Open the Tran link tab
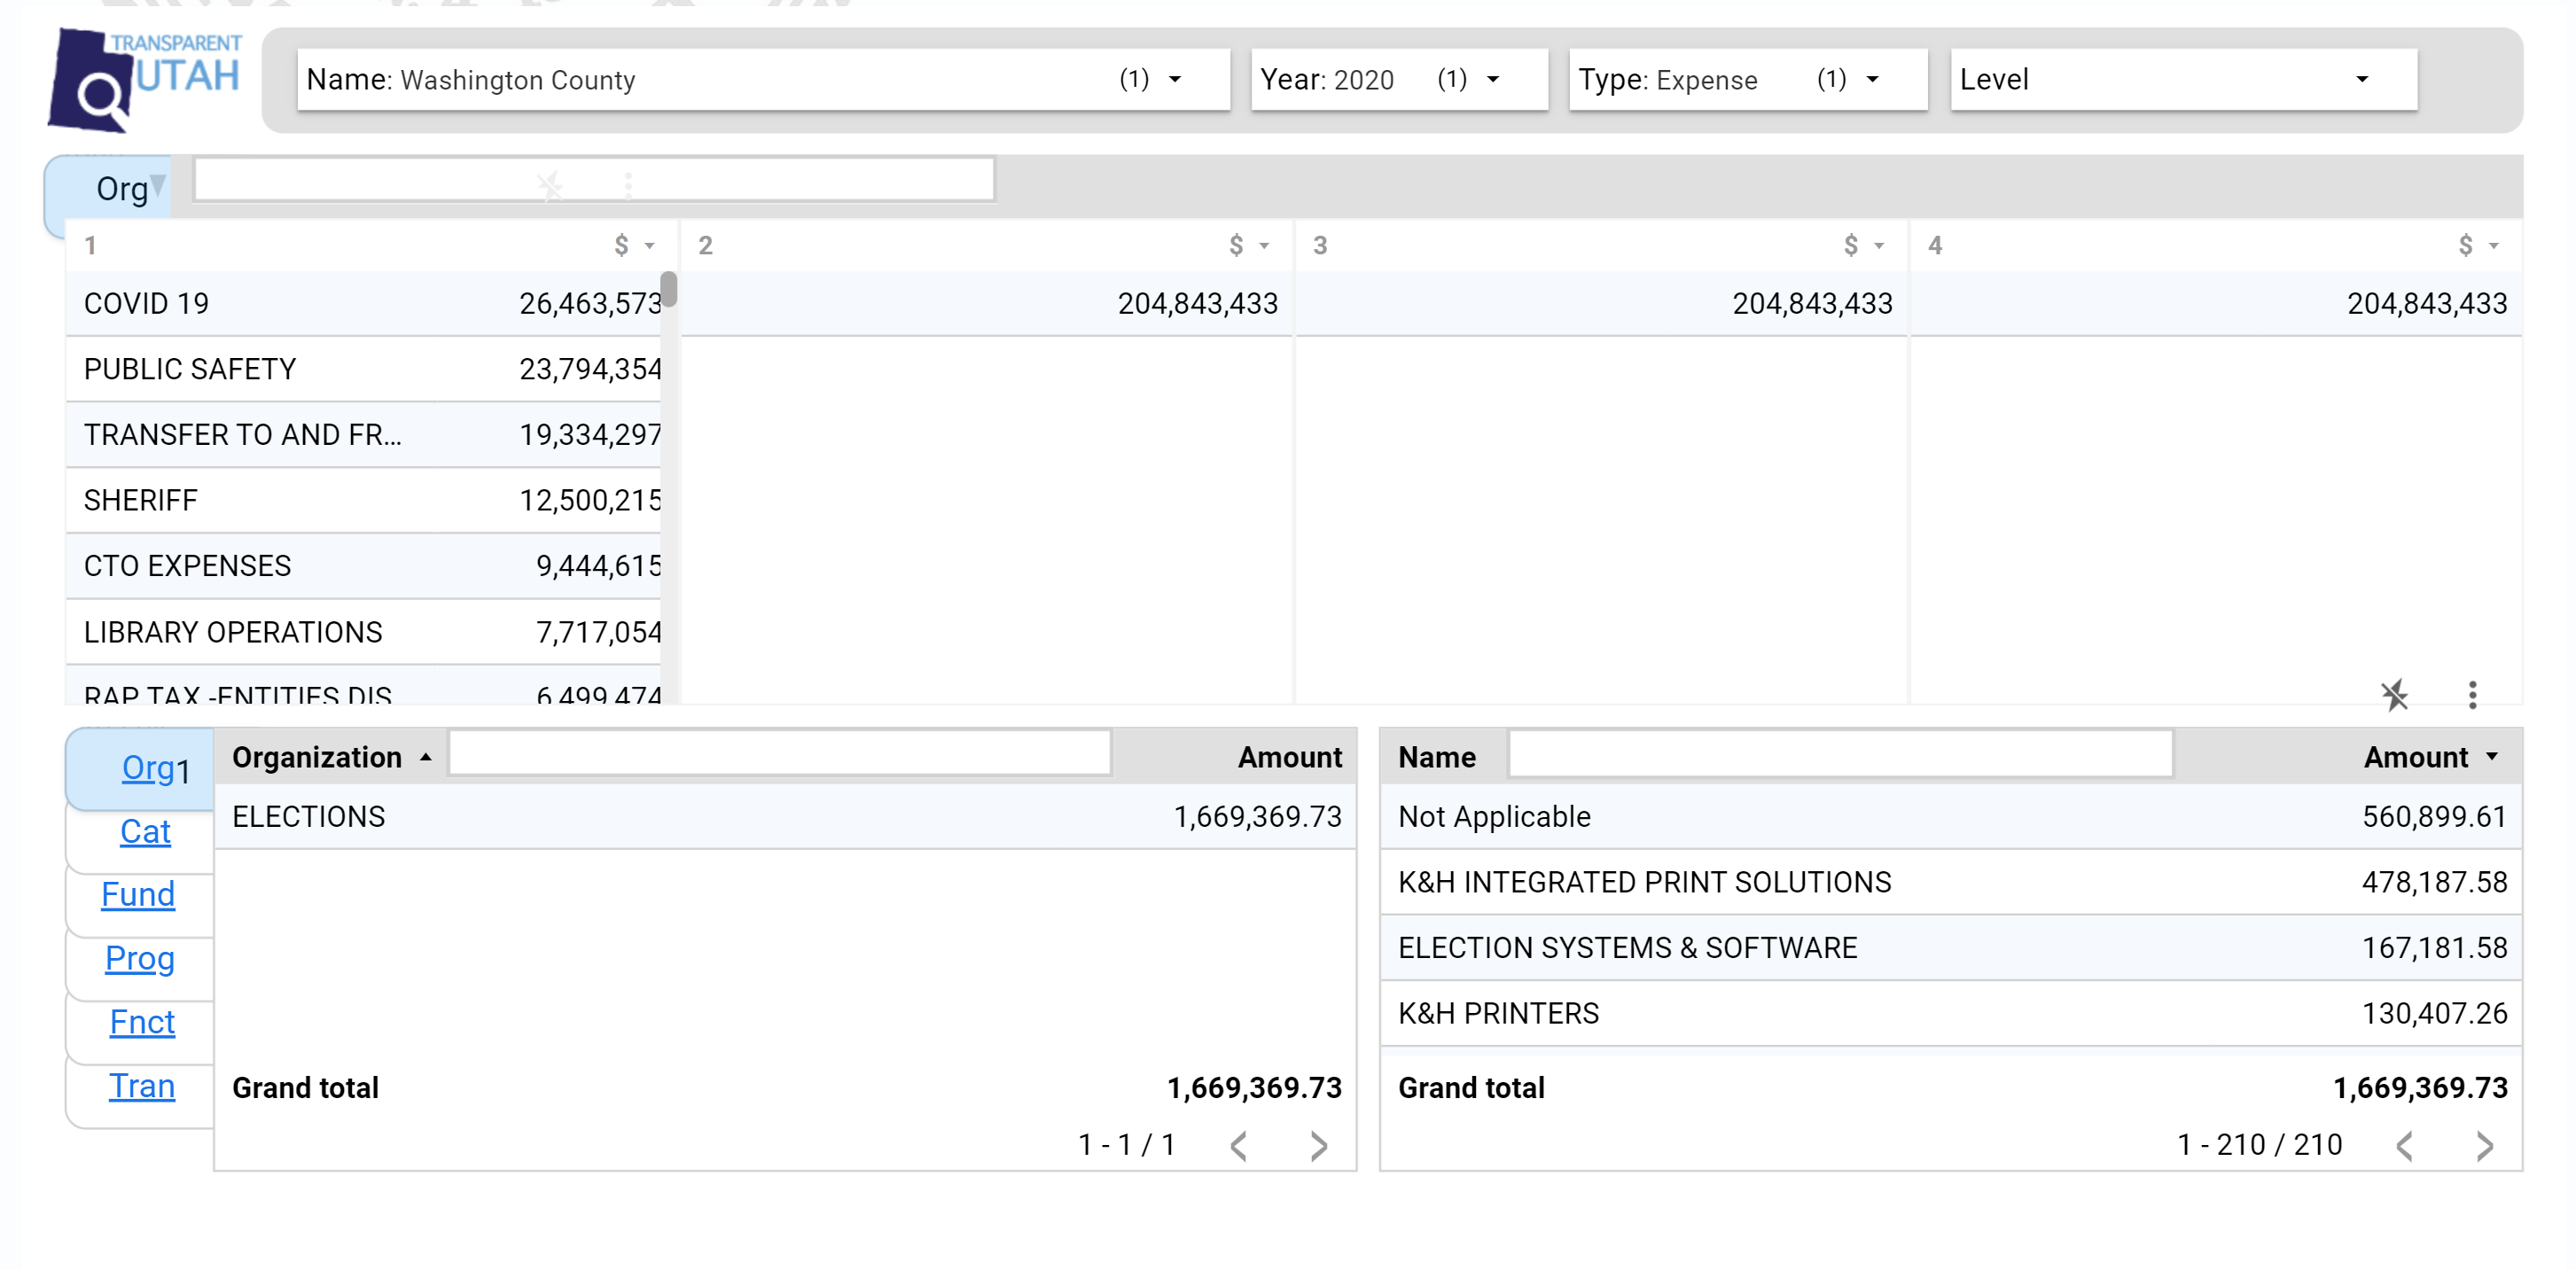This screenshot has height=1270, width=2576. point(142,1086)
